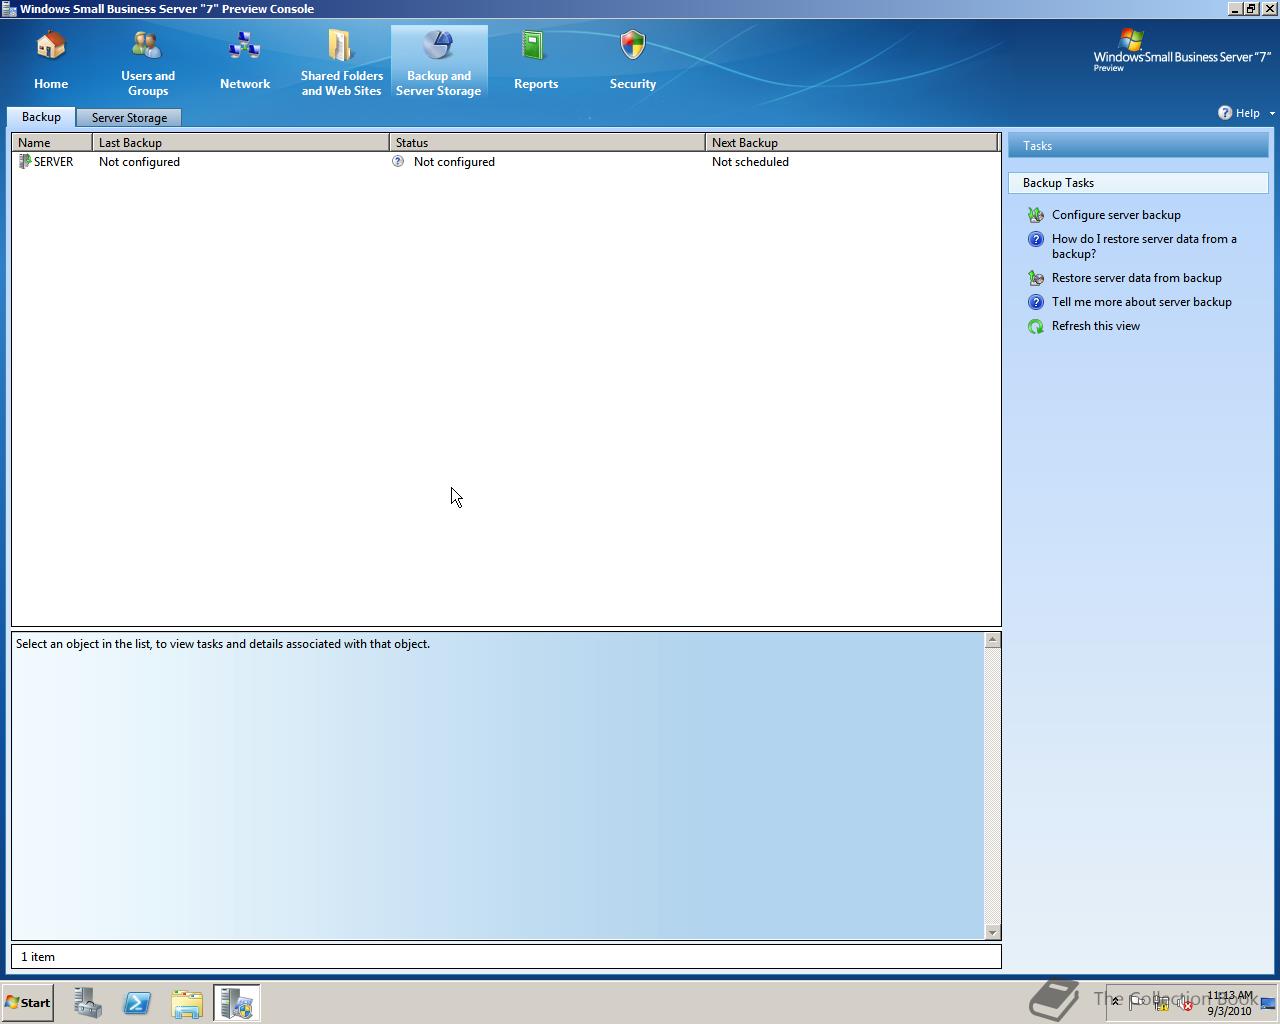The height and width of the screenshot is (1024, 1280).
Task: Click details pane scroll down arrow
Action: pyautogui.click(x=992, y=932)
